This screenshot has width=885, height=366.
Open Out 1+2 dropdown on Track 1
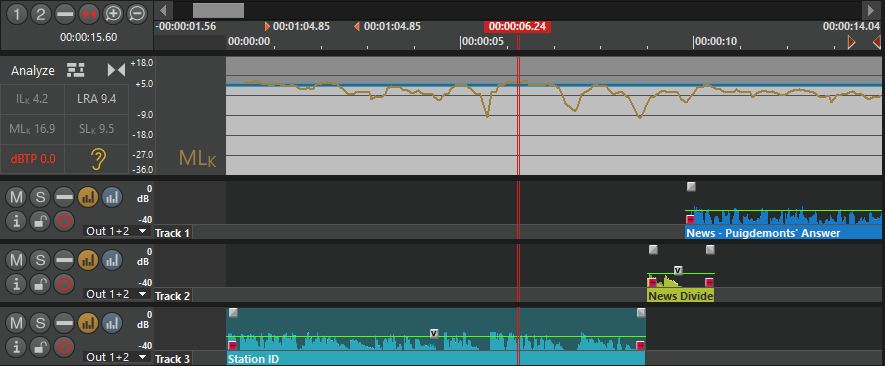[x=116, y=231]
